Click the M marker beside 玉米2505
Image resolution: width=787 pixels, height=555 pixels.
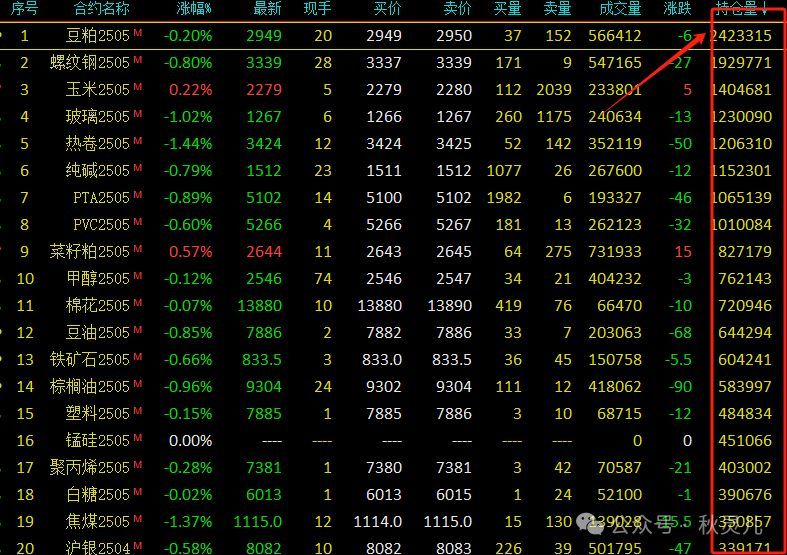pos(138,87)
